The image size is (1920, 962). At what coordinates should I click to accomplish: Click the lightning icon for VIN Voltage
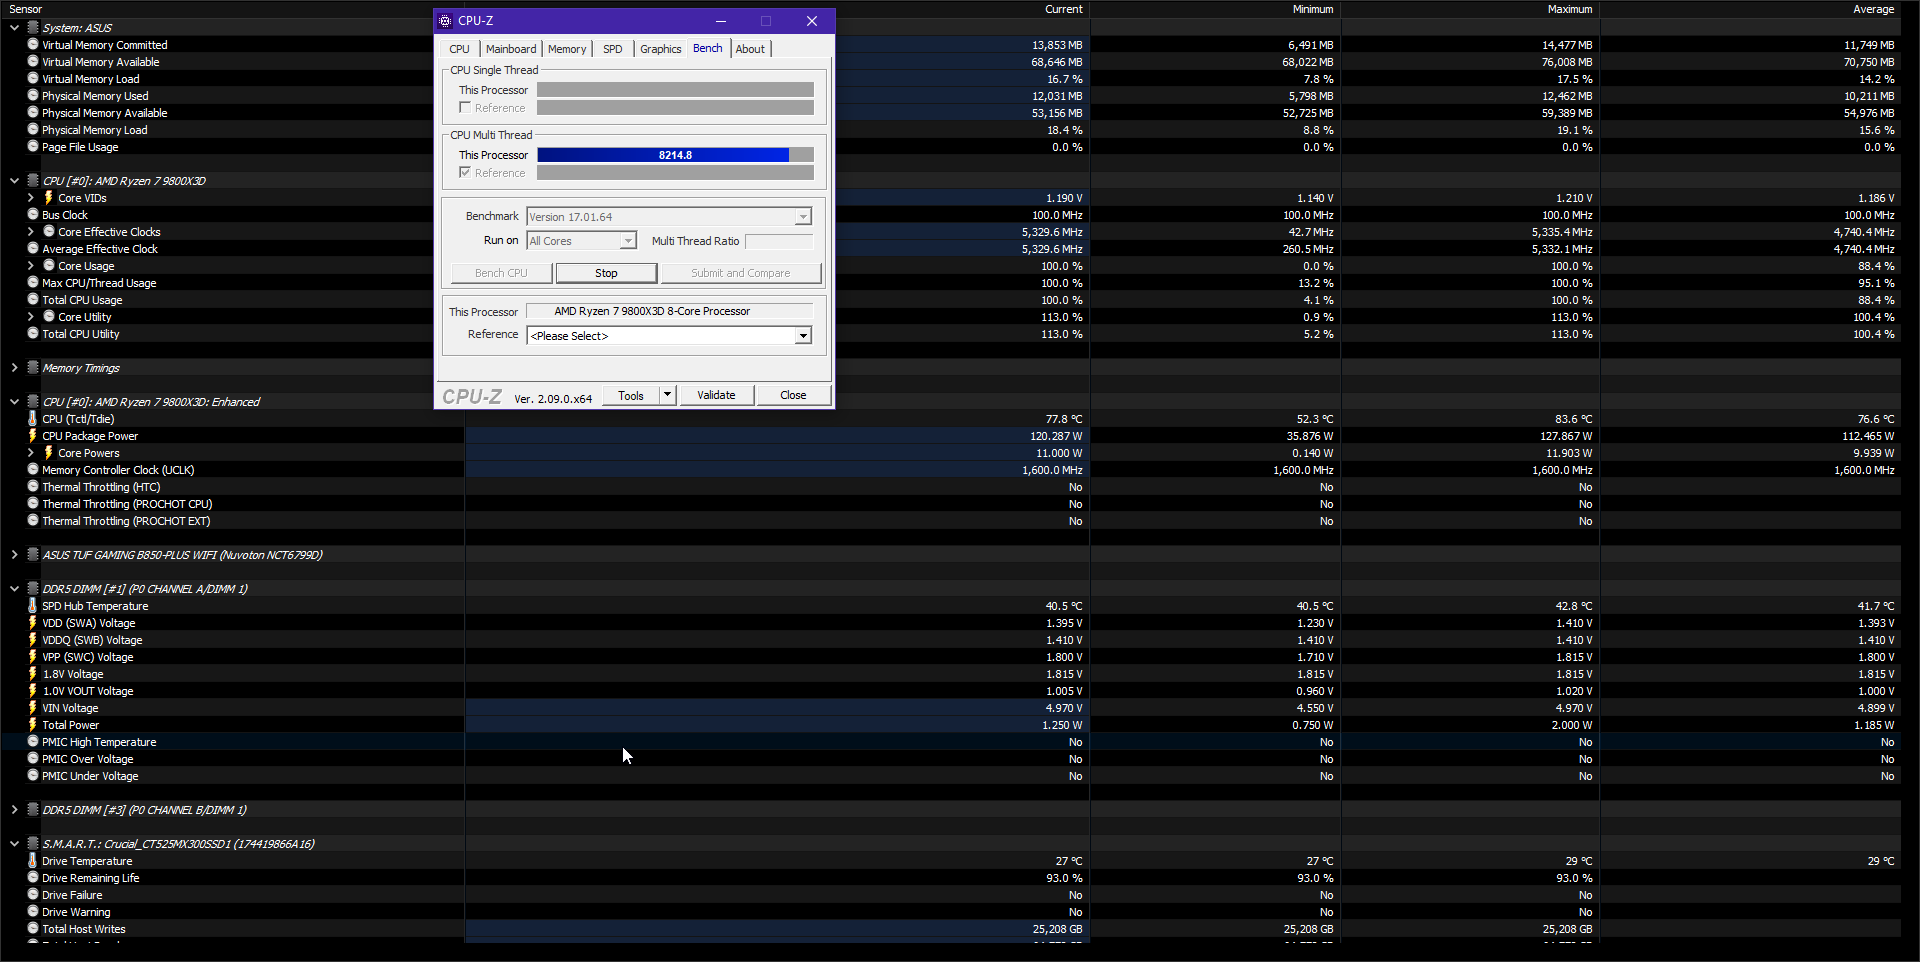33,708
